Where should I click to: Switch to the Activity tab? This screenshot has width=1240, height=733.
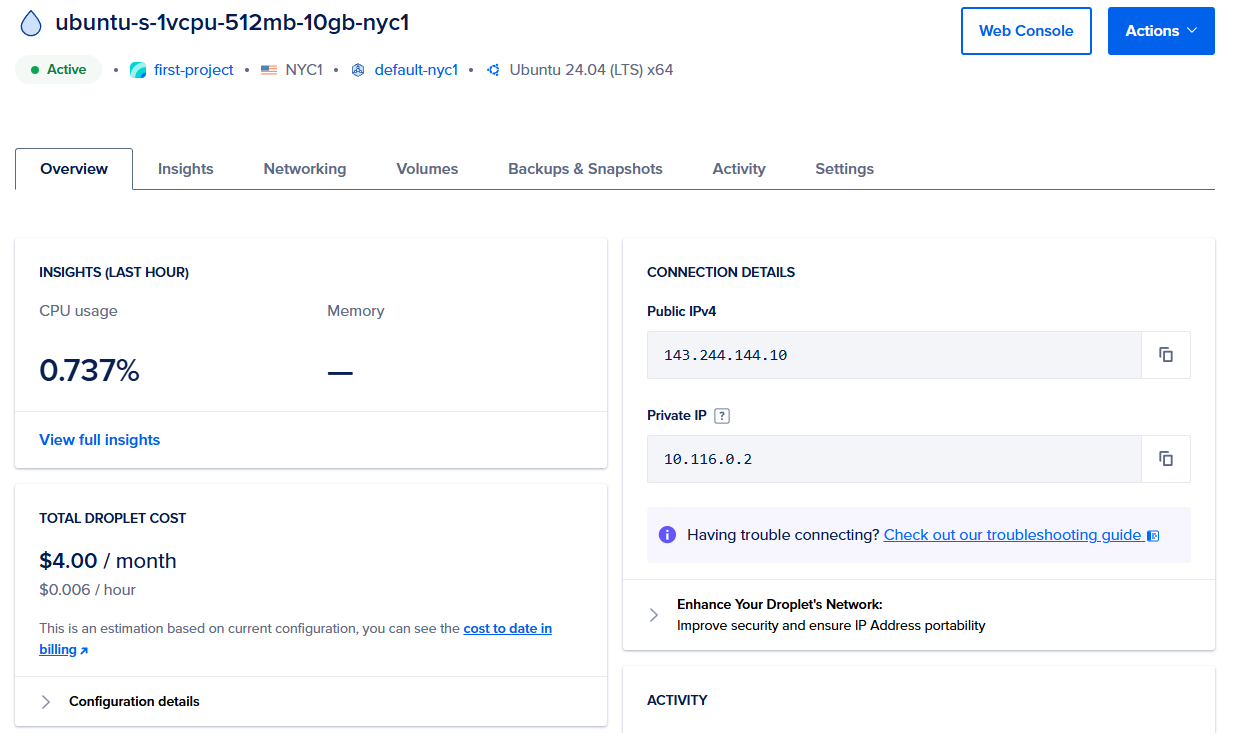(x=739, y=169)
